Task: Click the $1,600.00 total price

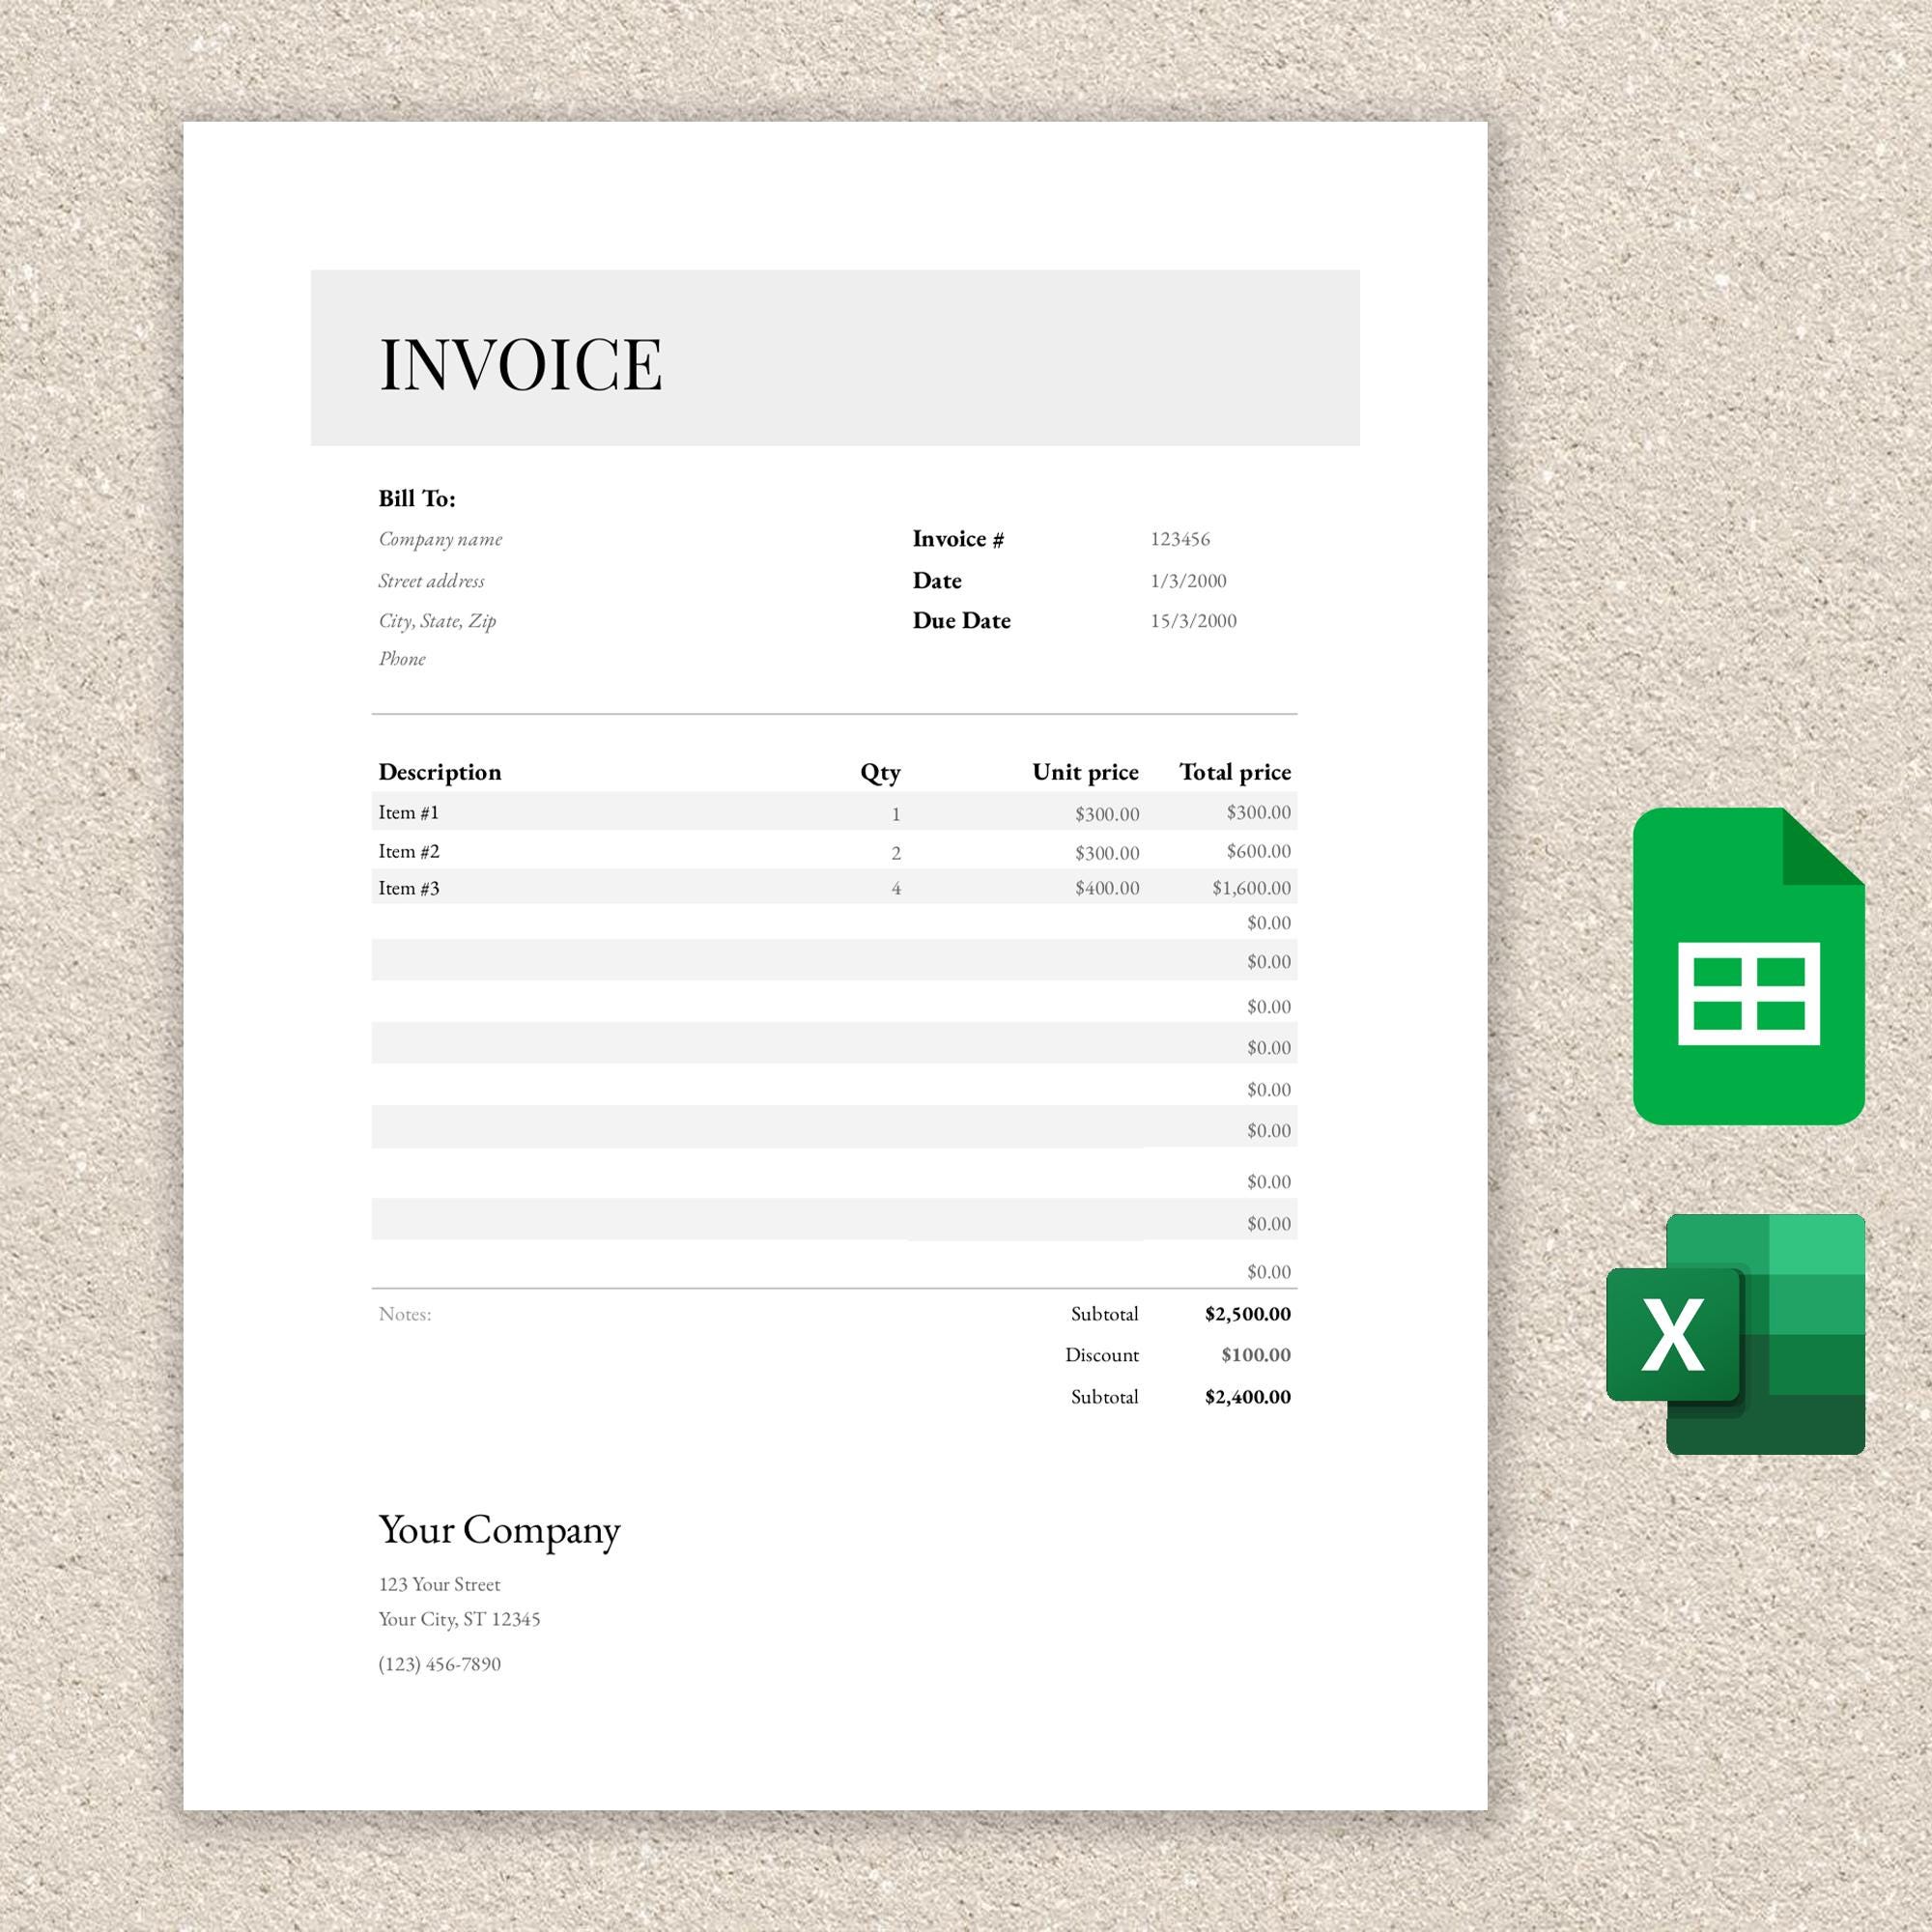Action: pyautogui.click(x=1251, y=888)
